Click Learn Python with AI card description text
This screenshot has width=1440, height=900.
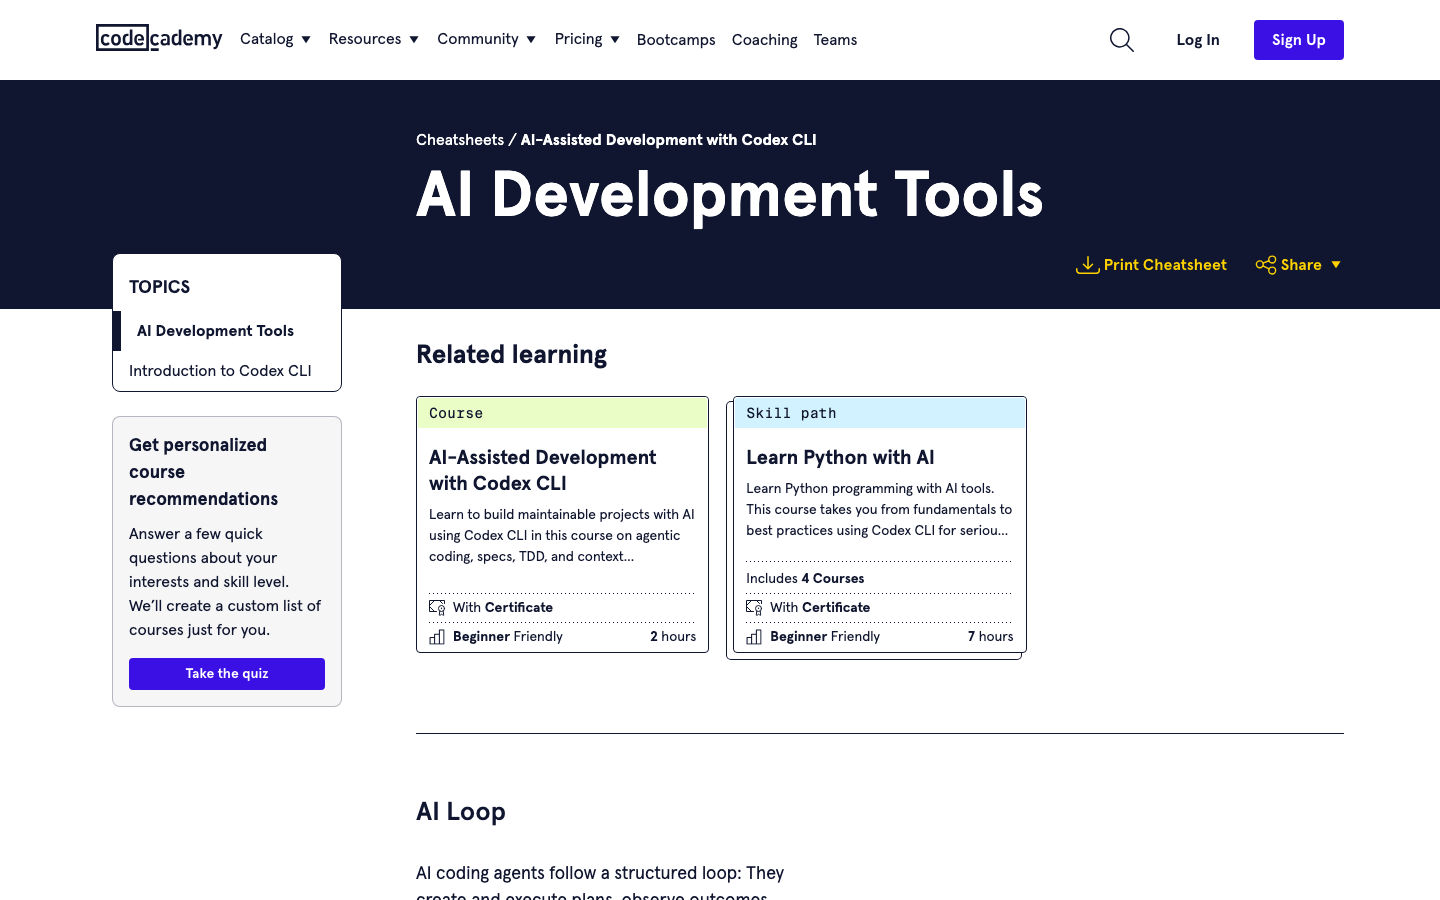[879, 509]
